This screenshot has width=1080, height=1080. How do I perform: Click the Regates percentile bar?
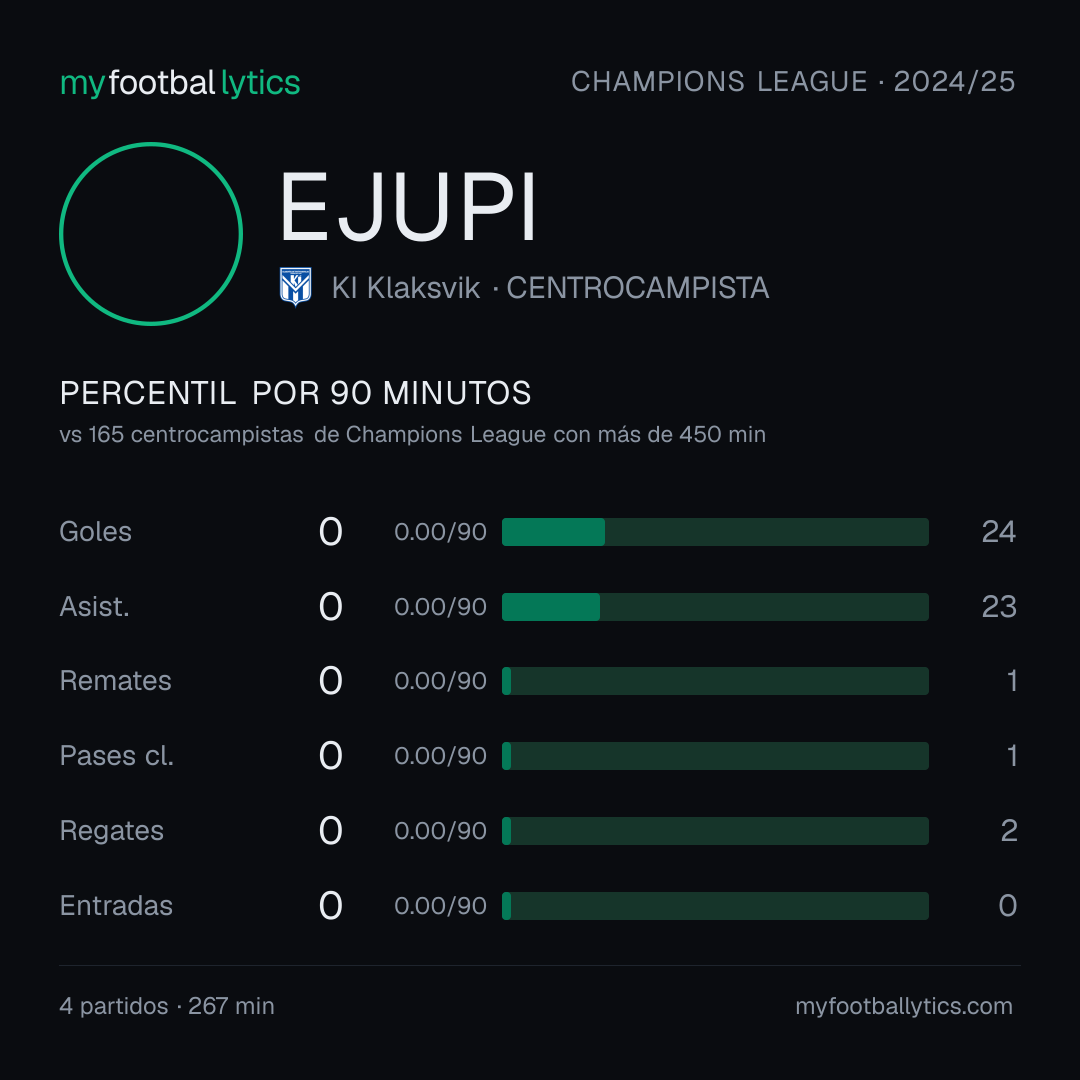(715, 831)
